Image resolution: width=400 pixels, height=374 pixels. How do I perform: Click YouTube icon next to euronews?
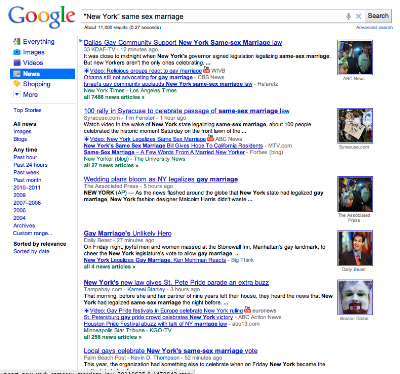click(247, 310)
